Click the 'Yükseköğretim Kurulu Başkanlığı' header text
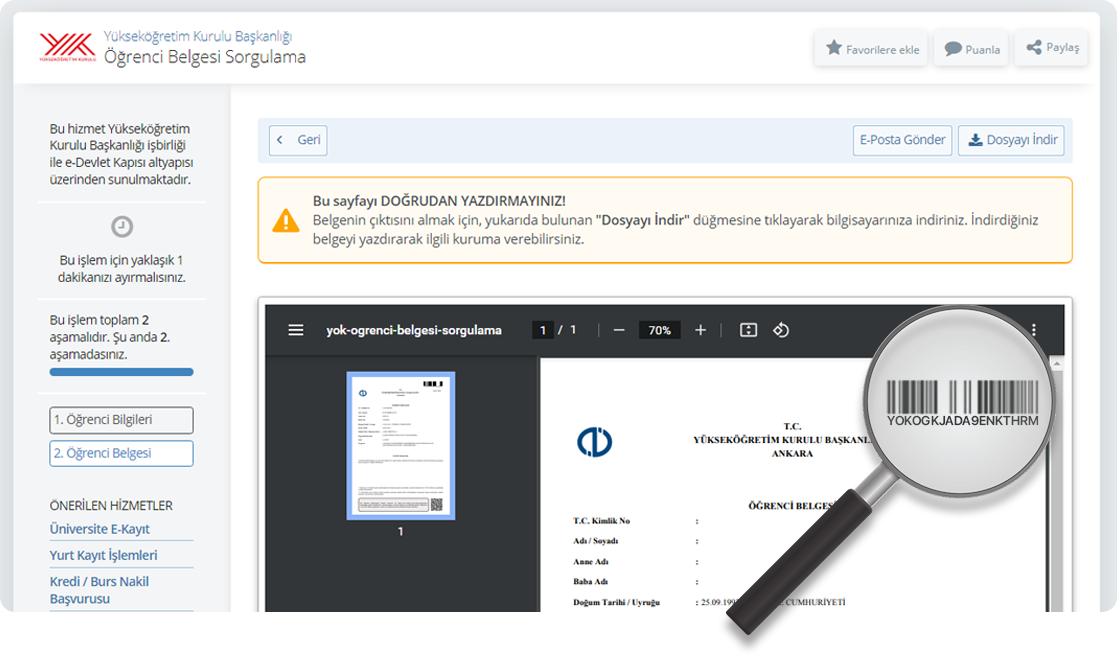1117x656 pixels. click(x=198, y=36)
